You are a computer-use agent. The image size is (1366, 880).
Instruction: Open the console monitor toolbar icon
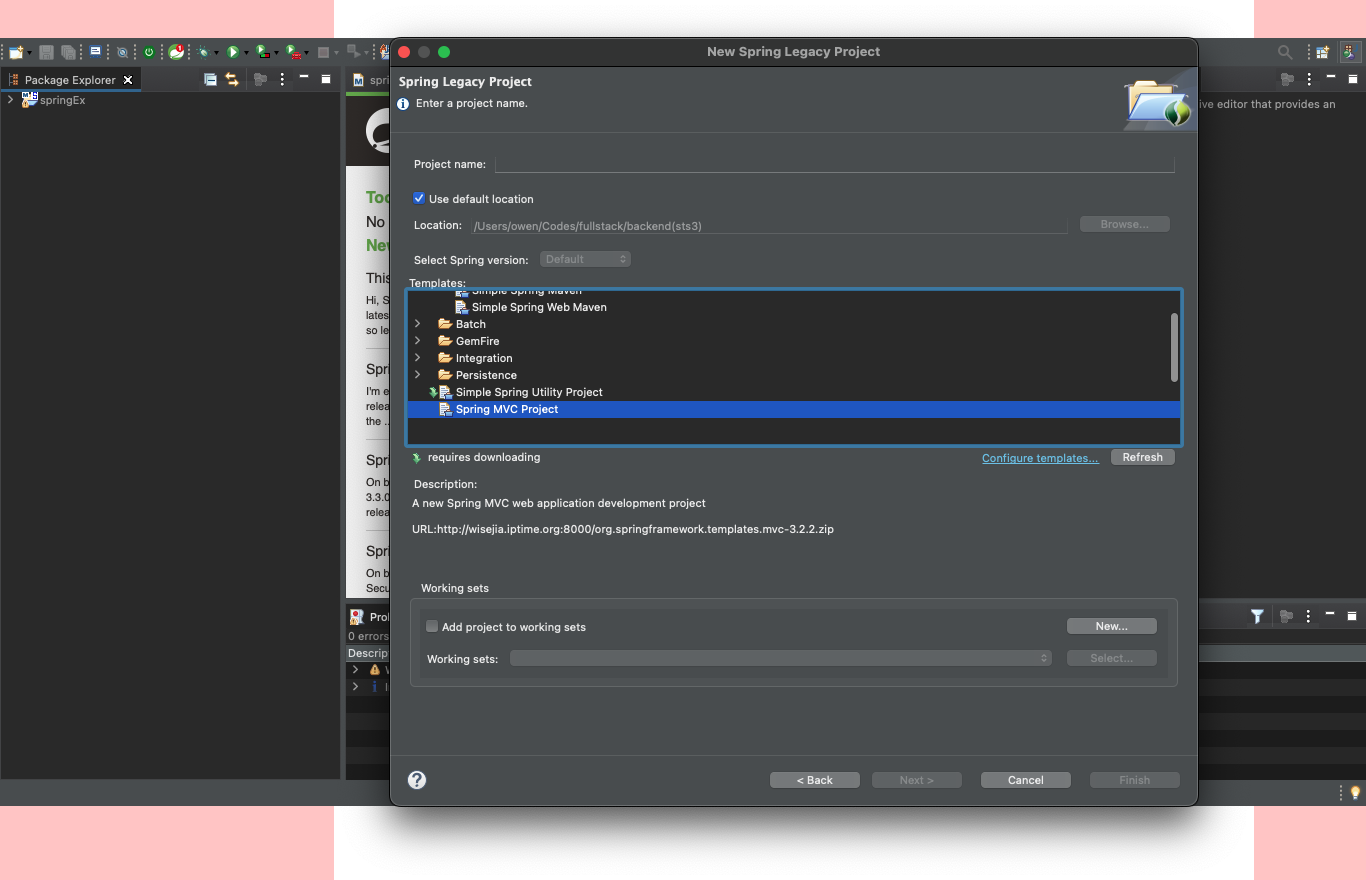pyautogui.click(x=96, y=51)
